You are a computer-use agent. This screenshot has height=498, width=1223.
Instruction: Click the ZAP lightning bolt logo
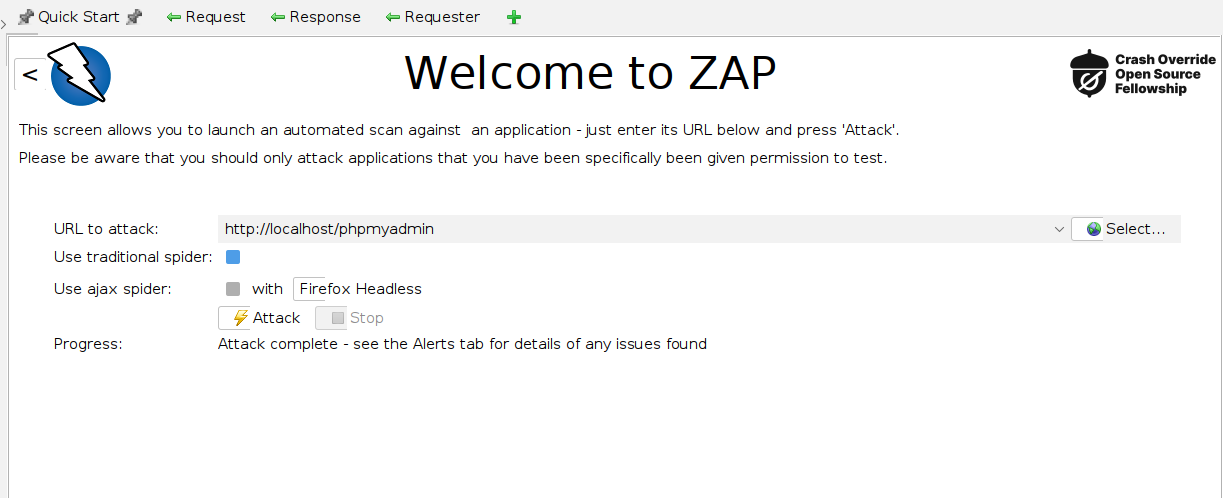coord(80,73)
